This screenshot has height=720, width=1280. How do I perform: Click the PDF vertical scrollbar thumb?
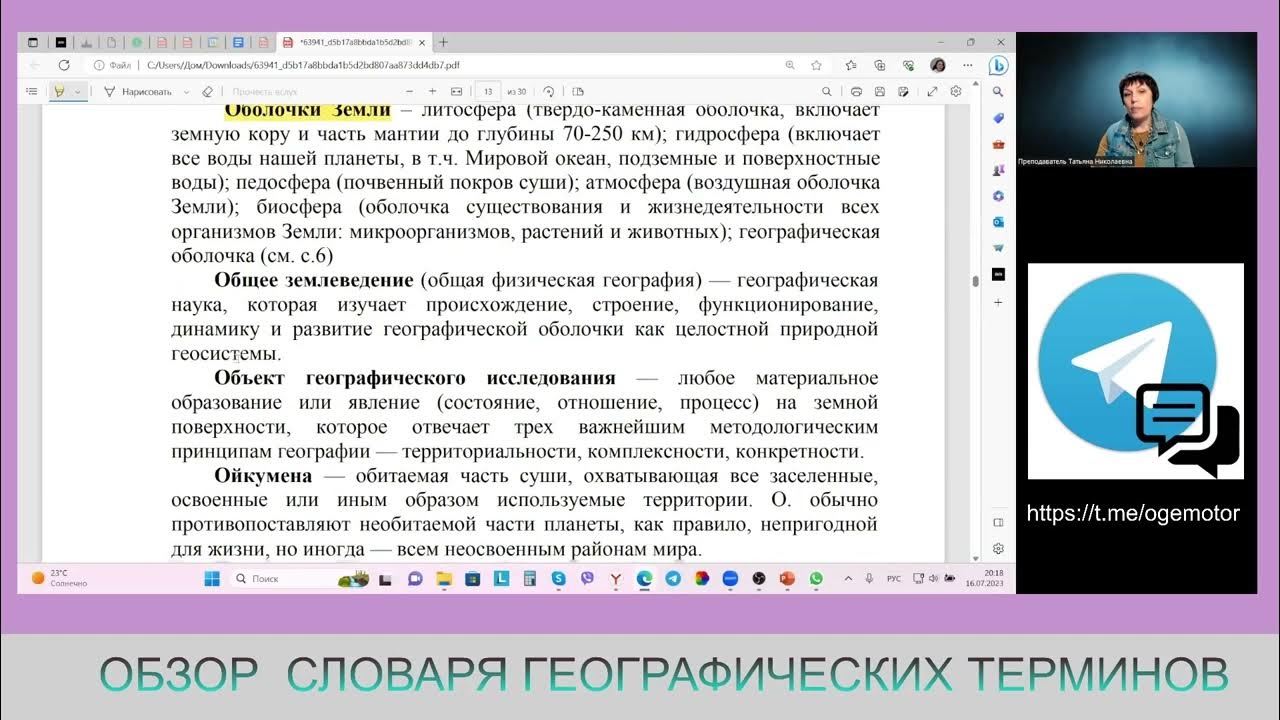click(x=975, y=281)
